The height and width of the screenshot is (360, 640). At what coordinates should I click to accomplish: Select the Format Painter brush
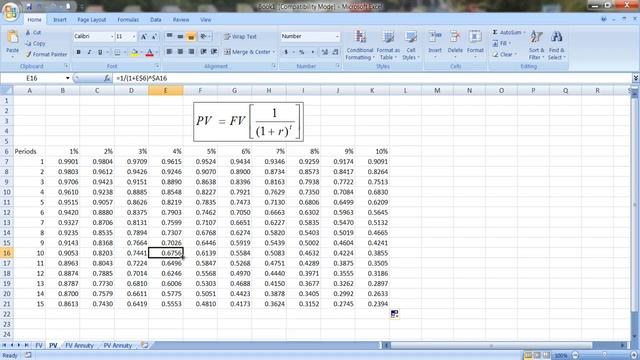point(28,54)
